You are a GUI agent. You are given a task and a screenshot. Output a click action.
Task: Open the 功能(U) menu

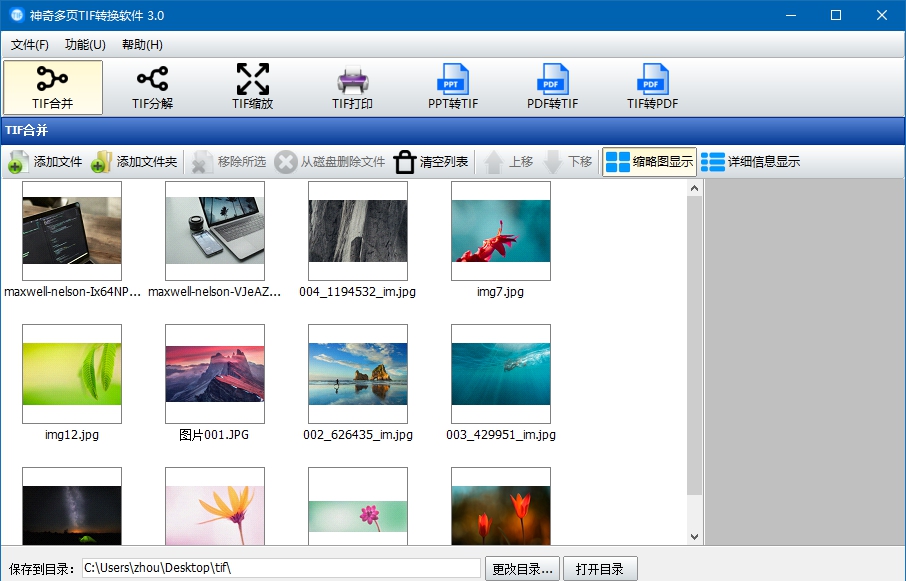pyautogui.click(x=86, y=44)
